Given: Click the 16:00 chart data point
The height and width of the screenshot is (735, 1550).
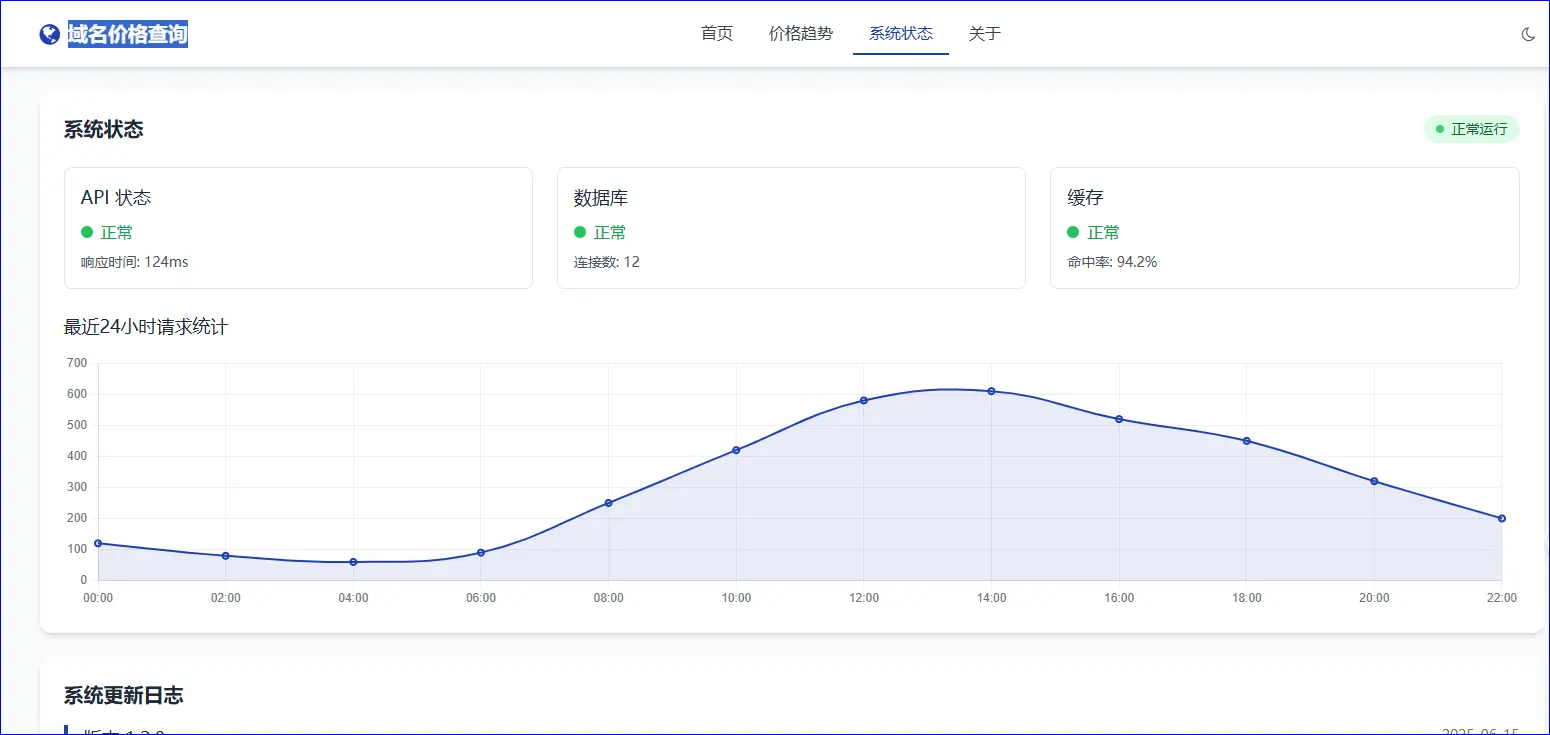Looking at the screenshot, I should click(1119, 419).
